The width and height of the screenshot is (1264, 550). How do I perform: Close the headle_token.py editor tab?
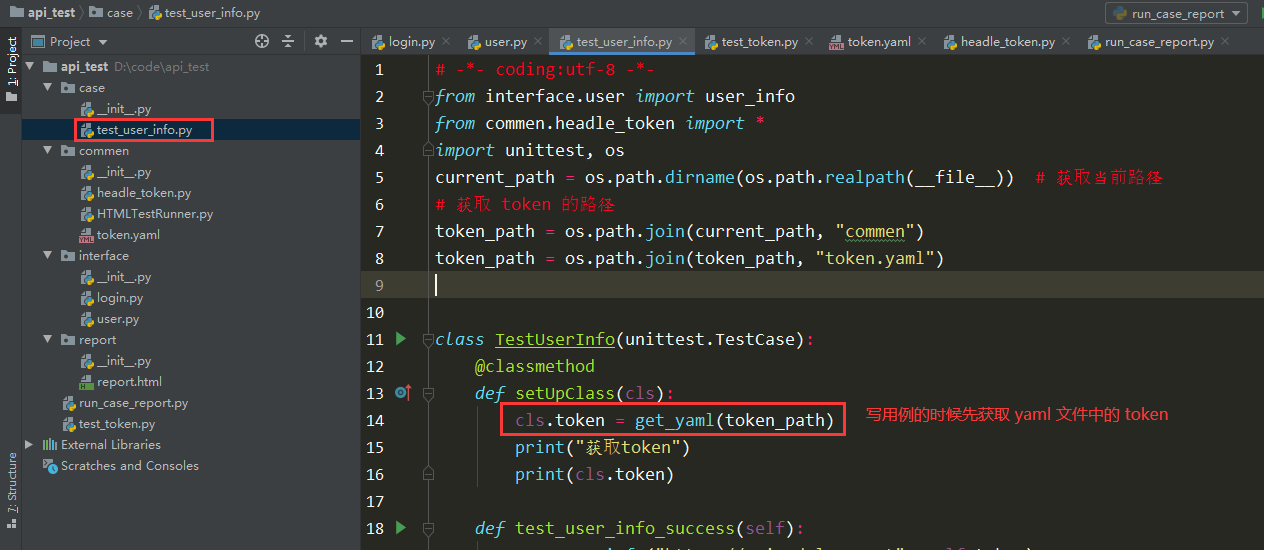point(1065,42)
